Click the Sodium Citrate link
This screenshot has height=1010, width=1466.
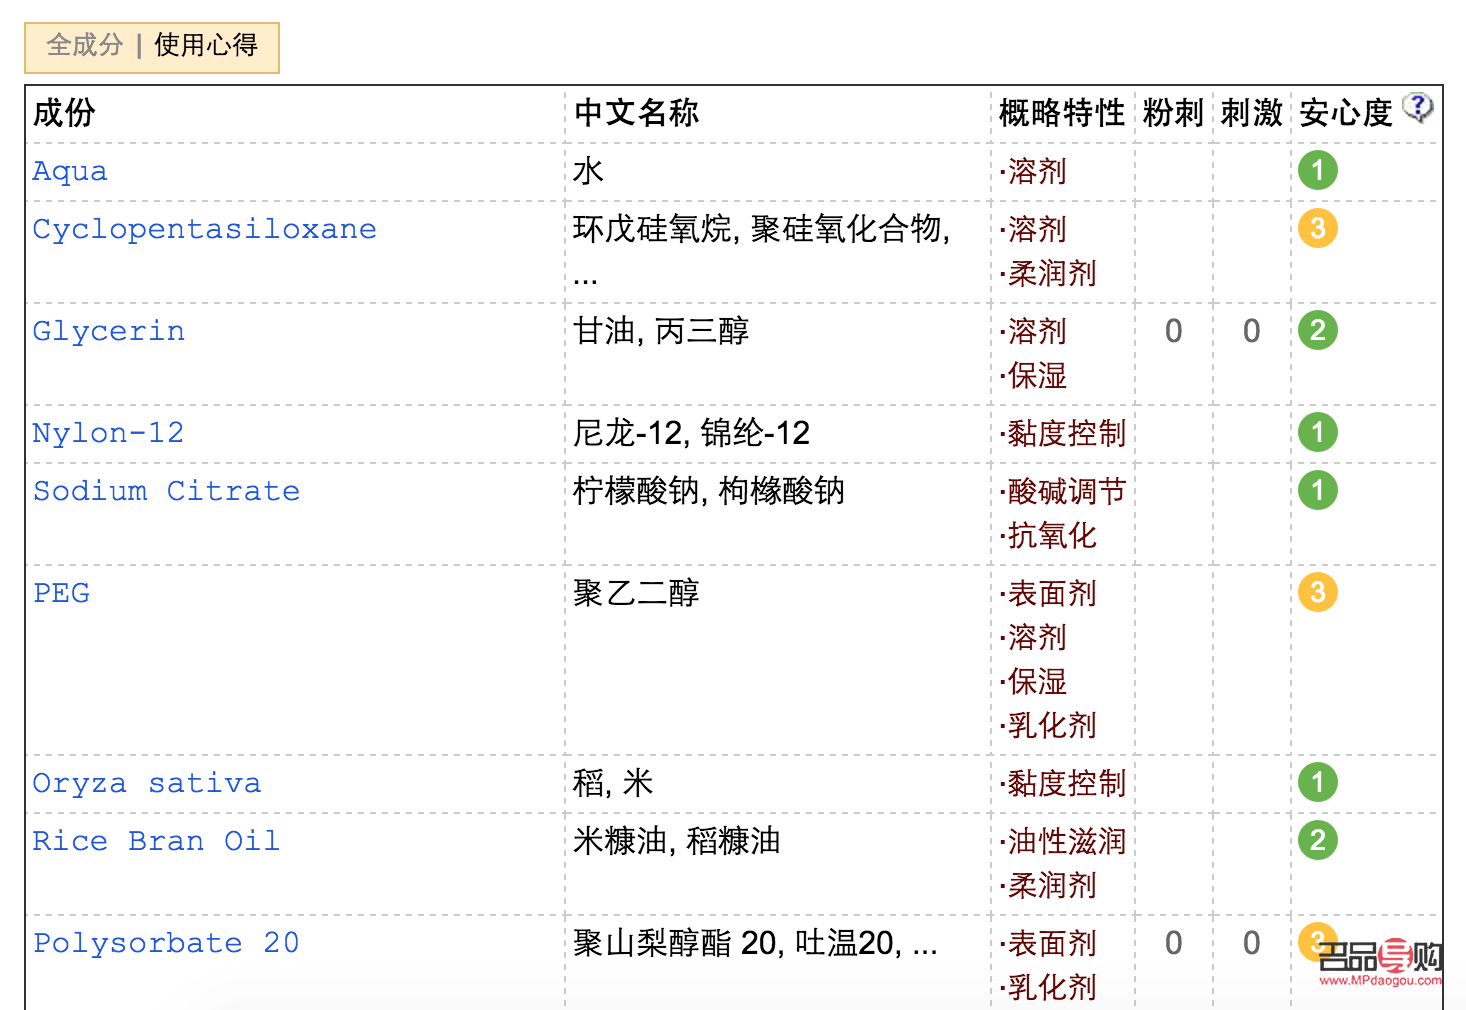(x=166, y=490)
